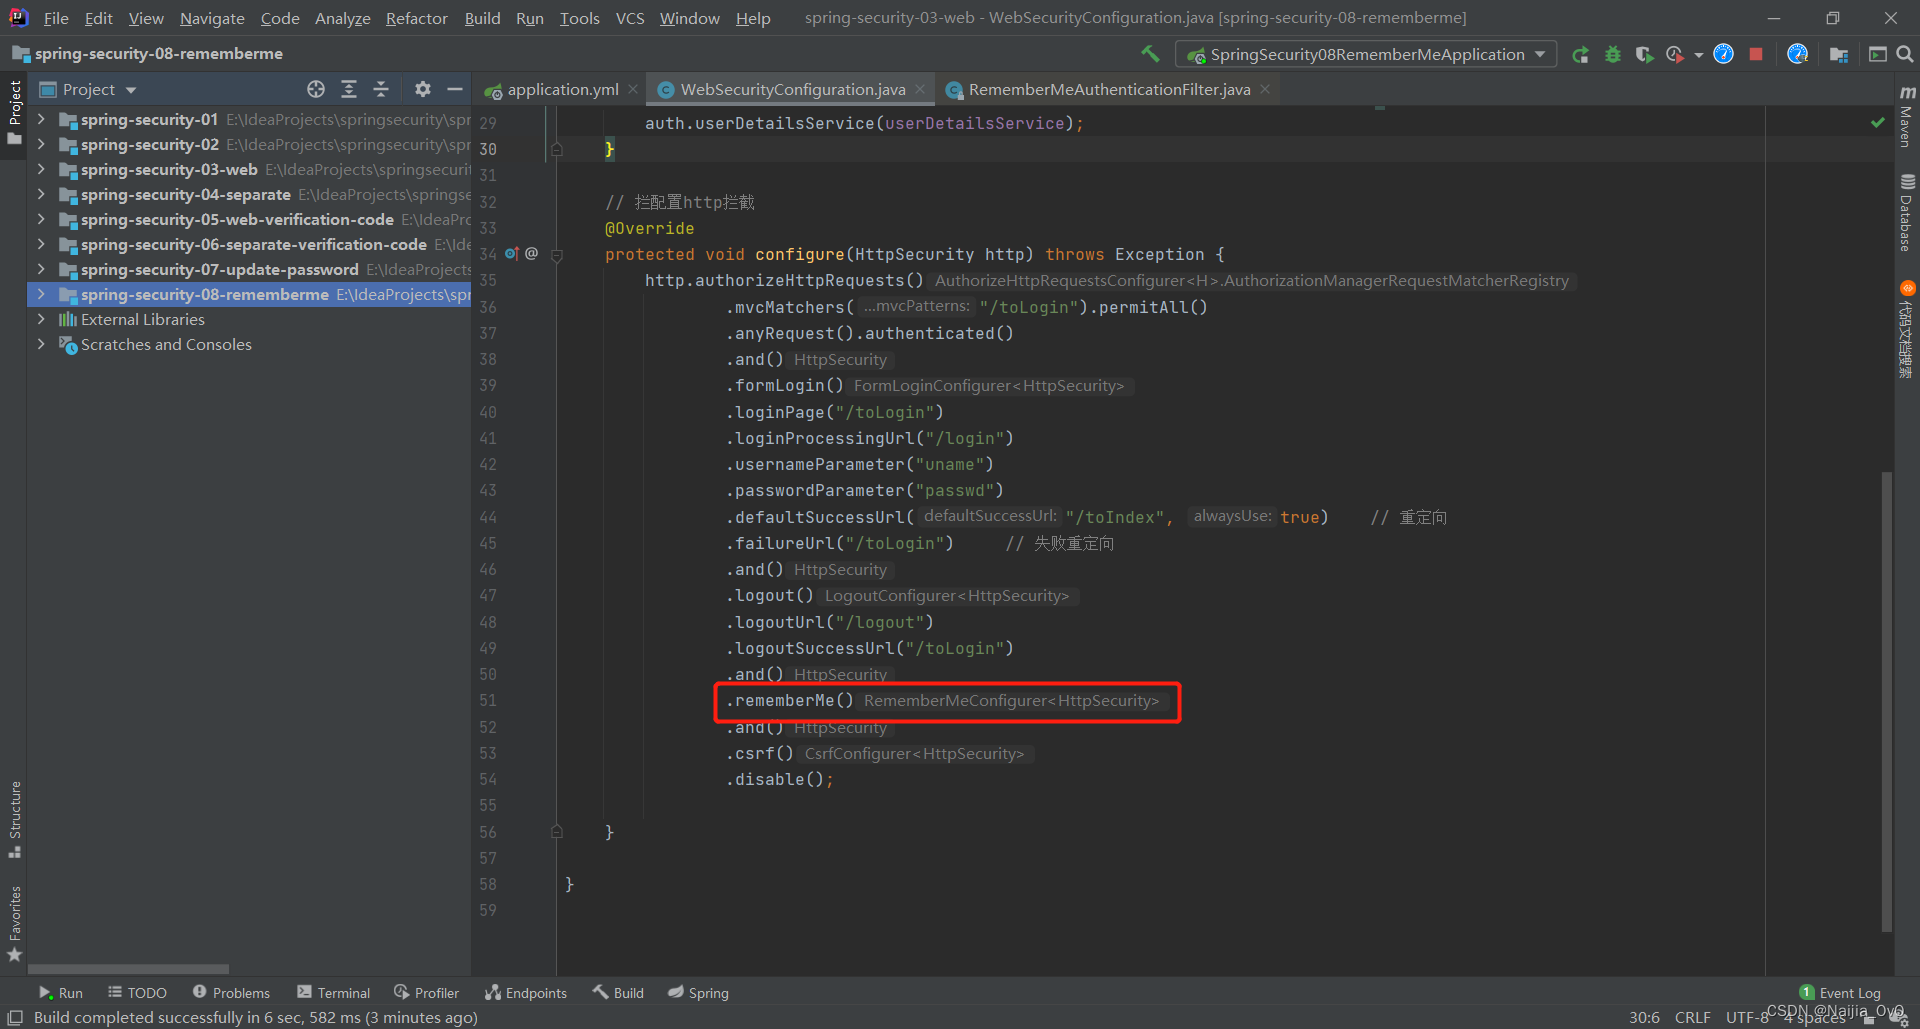Expand Scratches and Consoles node
This screenshot has width=1920, height=1029.
(x=41, y=344)
